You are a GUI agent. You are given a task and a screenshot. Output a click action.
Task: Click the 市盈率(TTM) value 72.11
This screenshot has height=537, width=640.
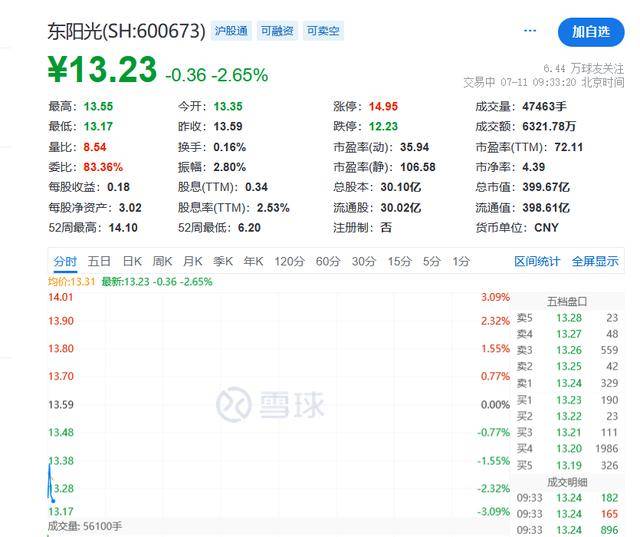click(x=569, y=147)
